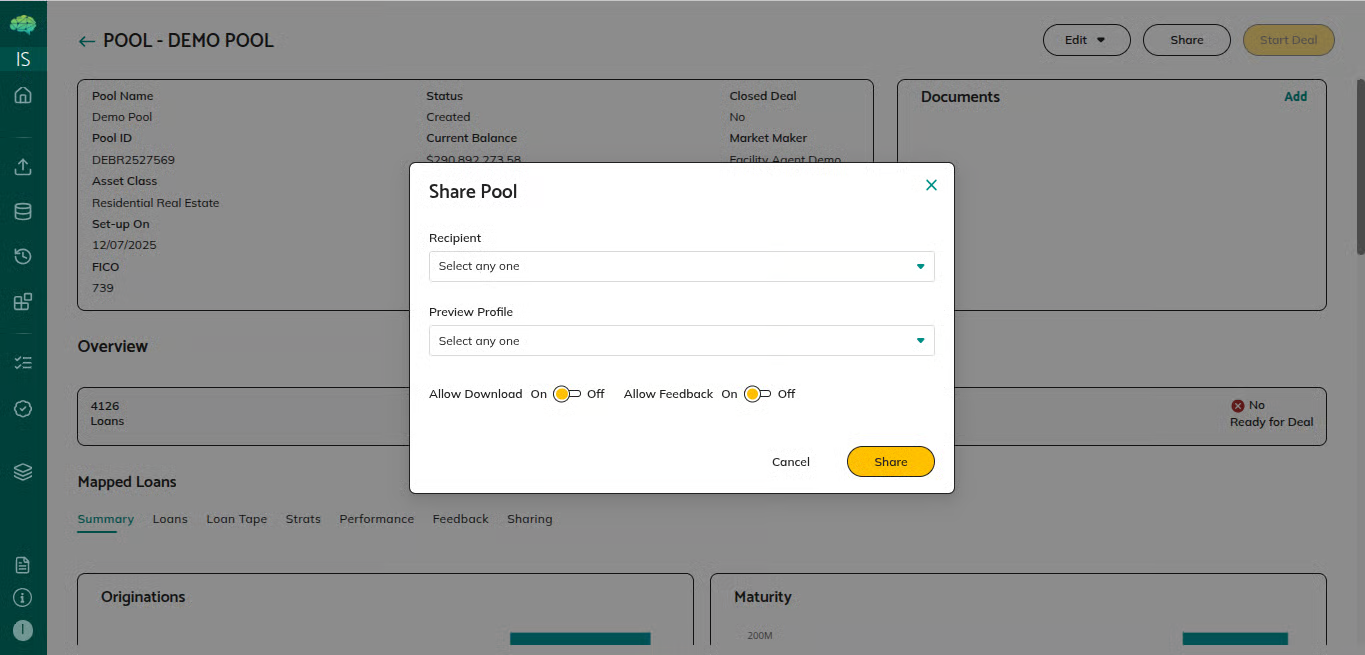
Task: Open the Edit dropdown button
Action: pyautogui.click(x=1086, y=40)
